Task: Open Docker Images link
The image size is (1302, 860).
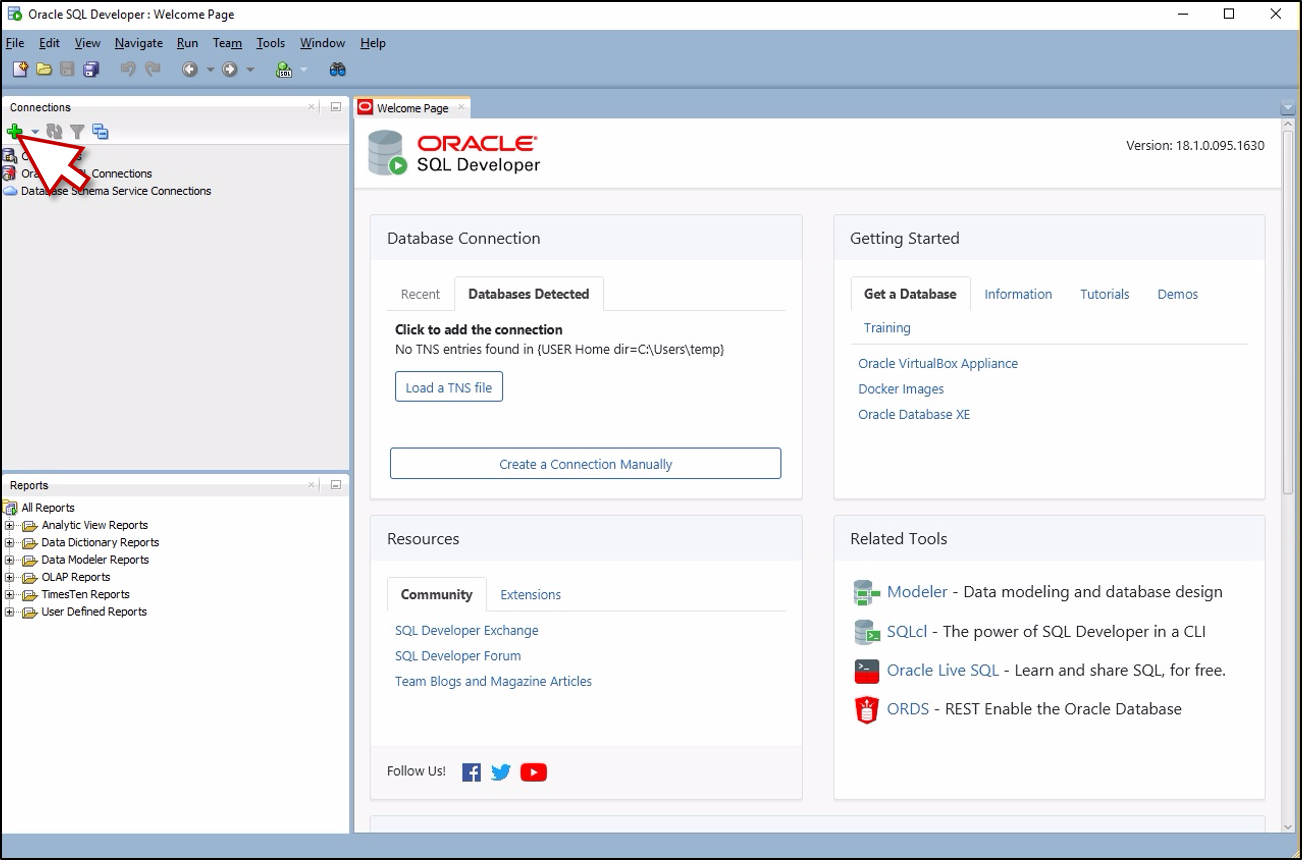Action: [901, 389]
